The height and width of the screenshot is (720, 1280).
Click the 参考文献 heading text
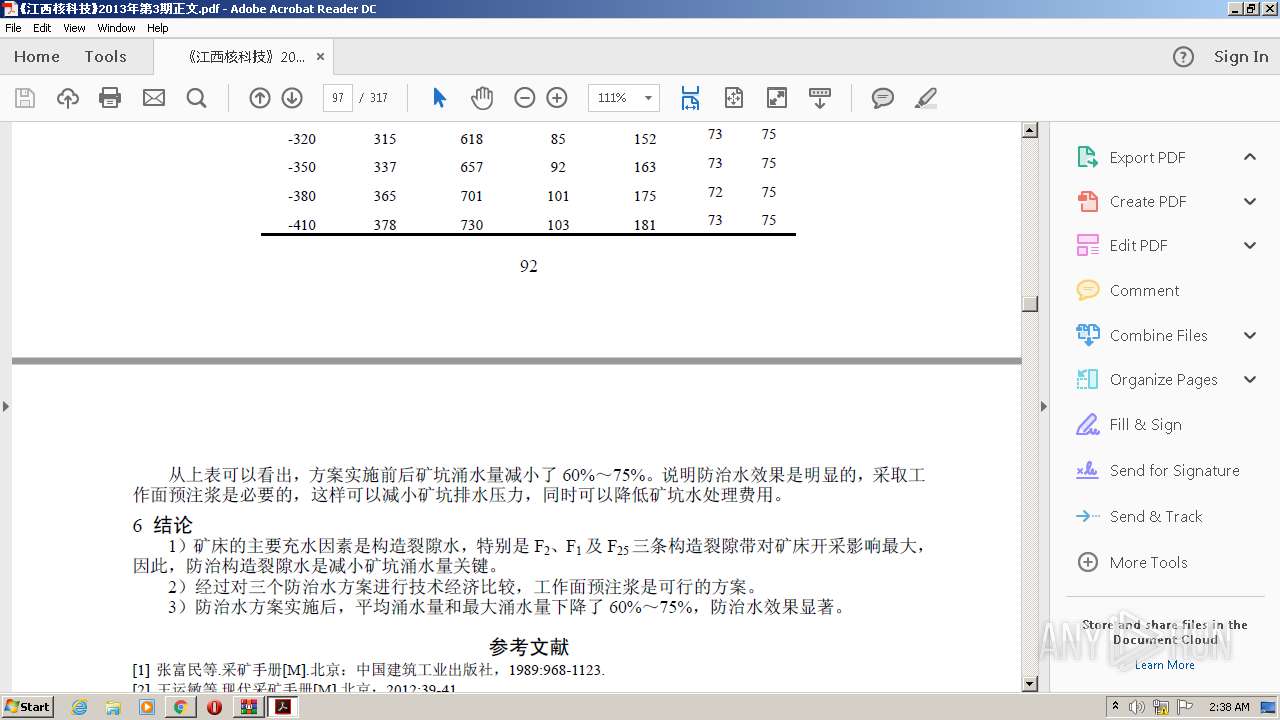click(x=529, y=647)
